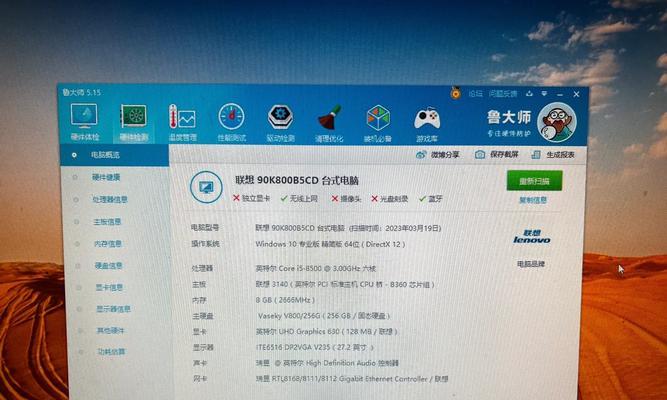Open the 游戏库 game controller icon

(427, 124)
